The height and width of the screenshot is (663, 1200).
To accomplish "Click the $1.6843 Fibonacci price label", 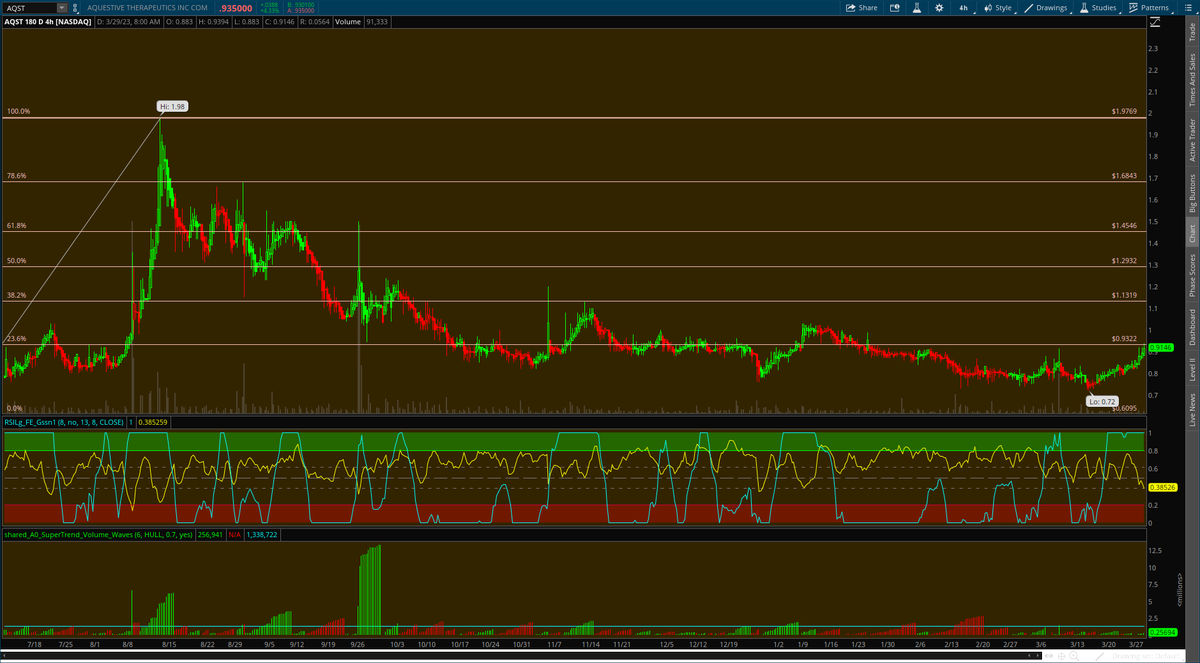I will coord(1124,176).
